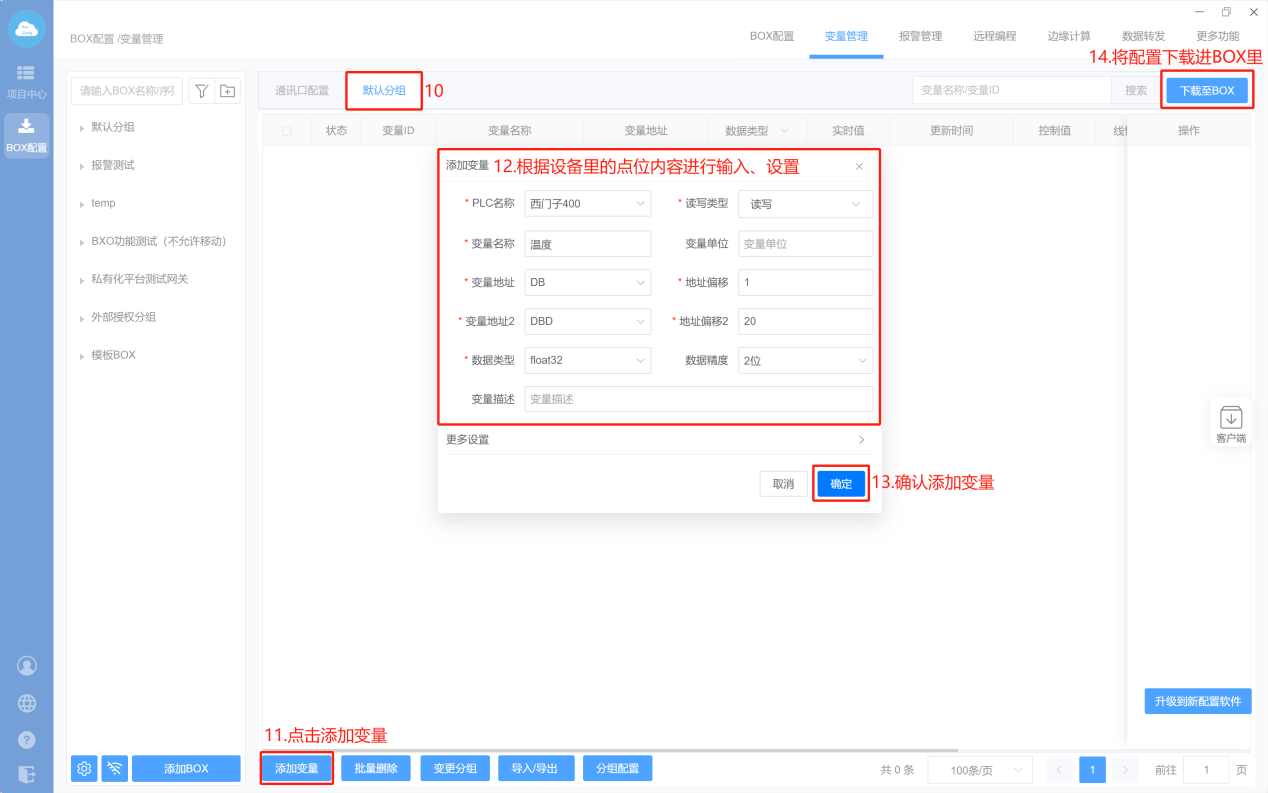1268x793 pixels.
Task: Expand the 更多设置 section
Action: [656, 439]
